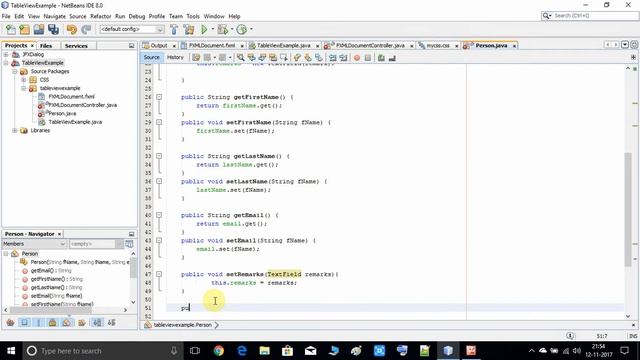640x360 pixels.
Task: Click the Save All toolbar icon
Action: click(53, 29)
